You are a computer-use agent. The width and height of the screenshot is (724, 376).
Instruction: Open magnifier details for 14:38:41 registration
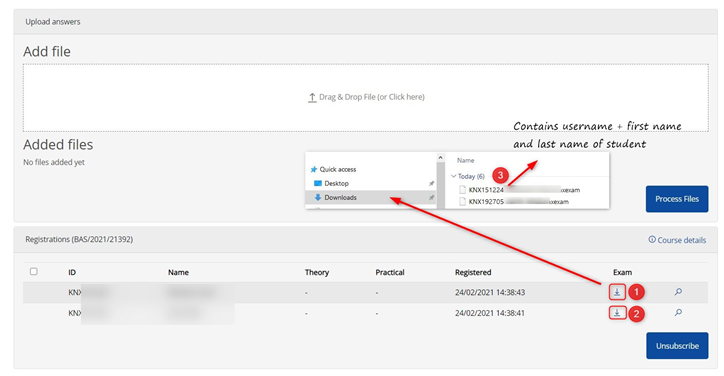(678, 313)
